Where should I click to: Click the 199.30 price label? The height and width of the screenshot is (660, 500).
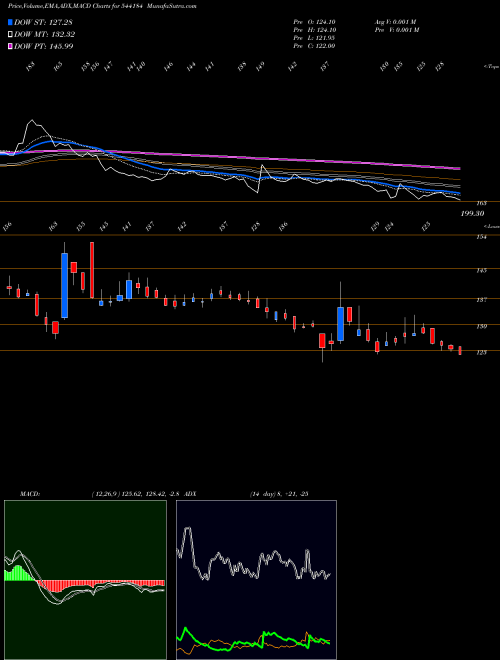(472, 214)
